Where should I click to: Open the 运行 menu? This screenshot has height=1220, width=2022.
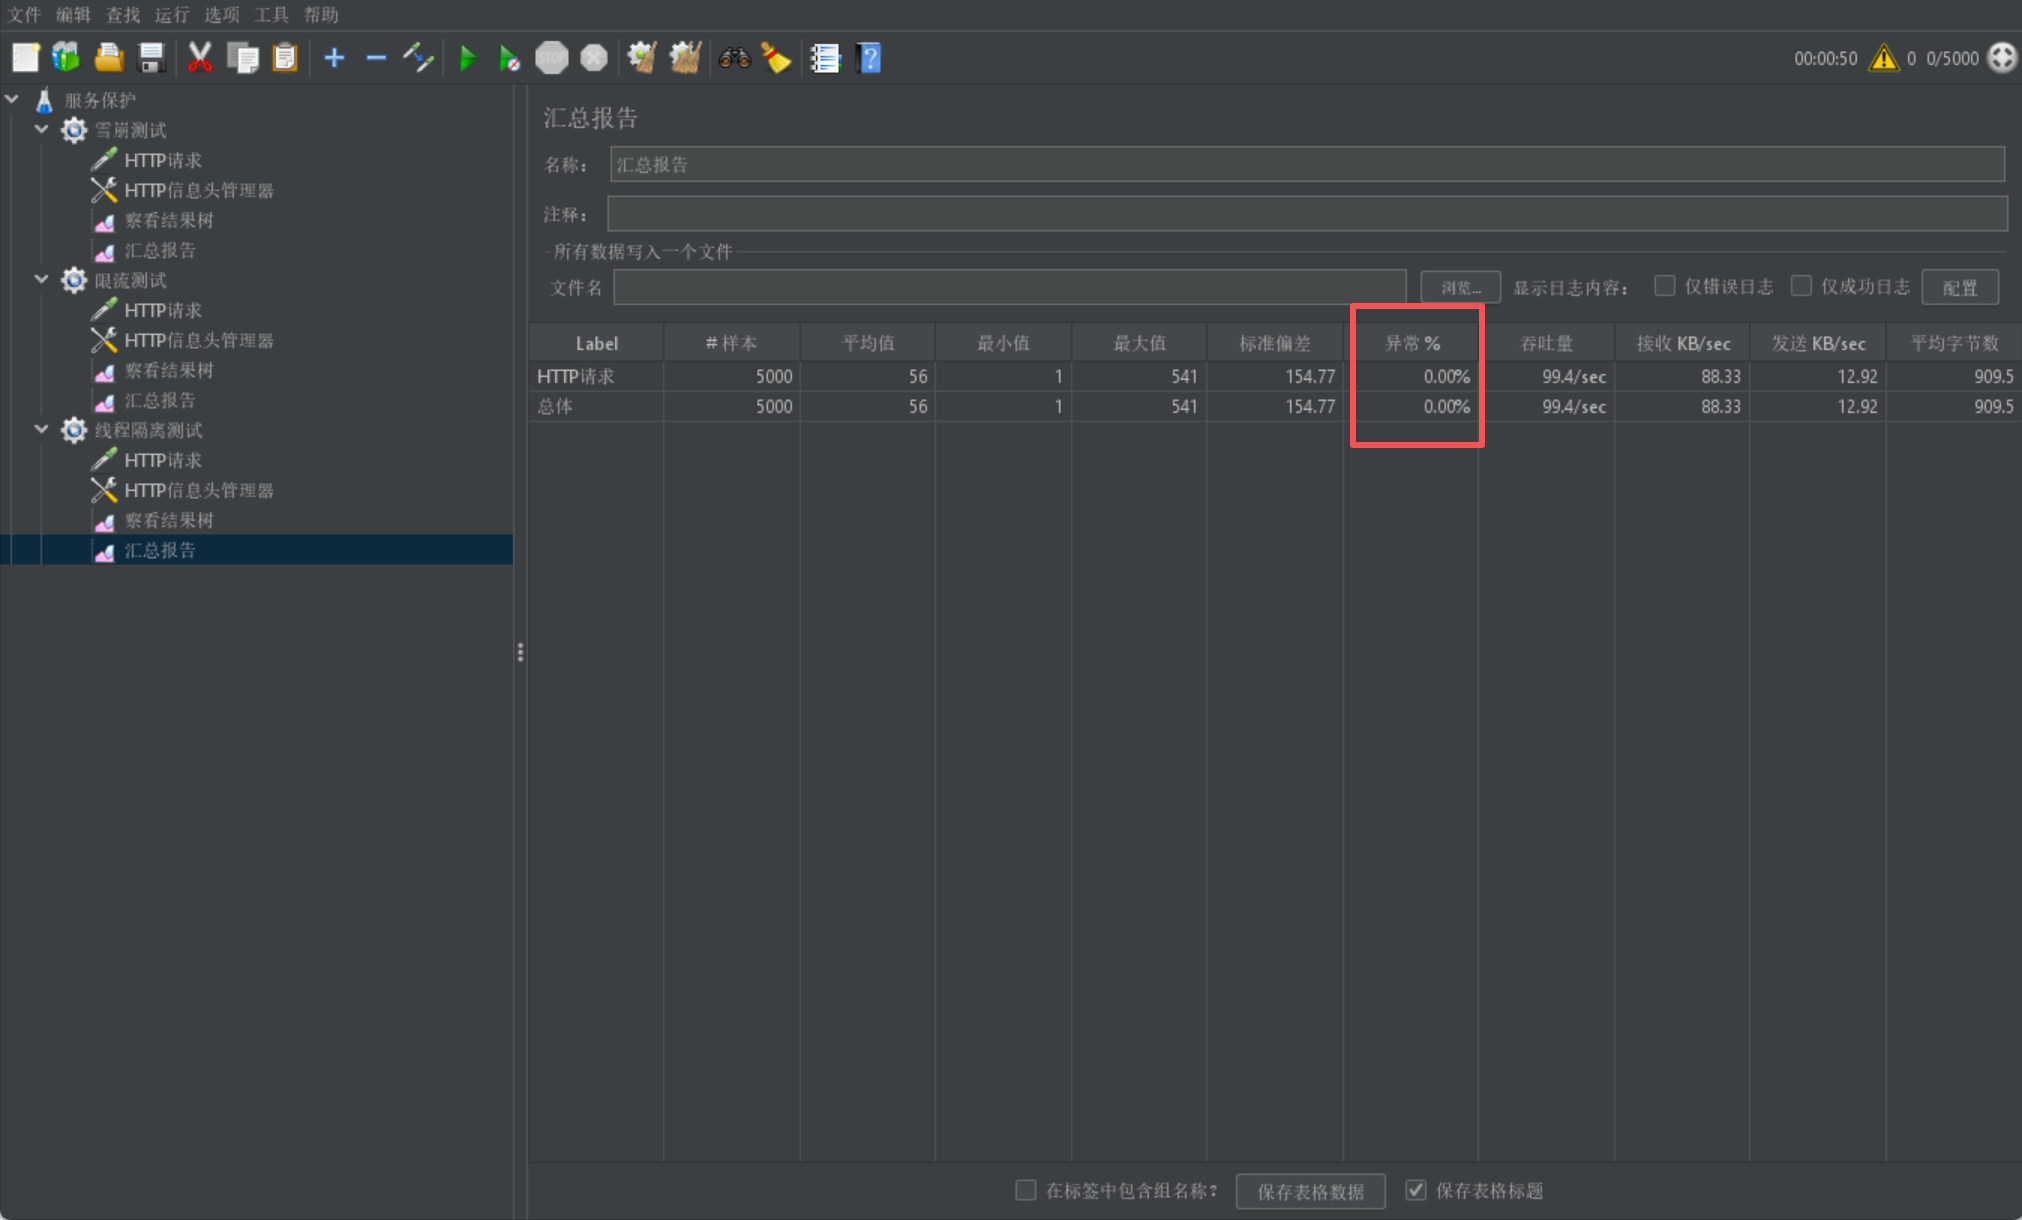point(171,14)
